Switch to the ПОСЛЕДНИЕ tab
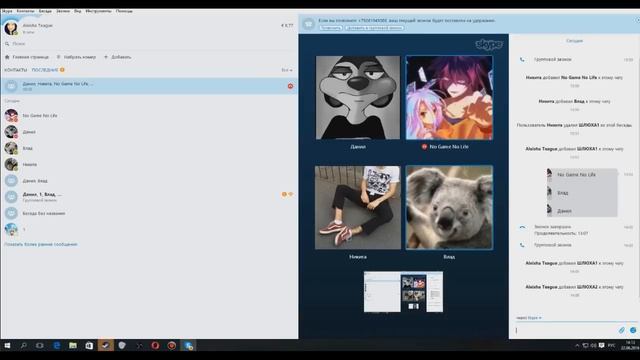The width and height of the screenshot is (640, 360). pos(45,70)
